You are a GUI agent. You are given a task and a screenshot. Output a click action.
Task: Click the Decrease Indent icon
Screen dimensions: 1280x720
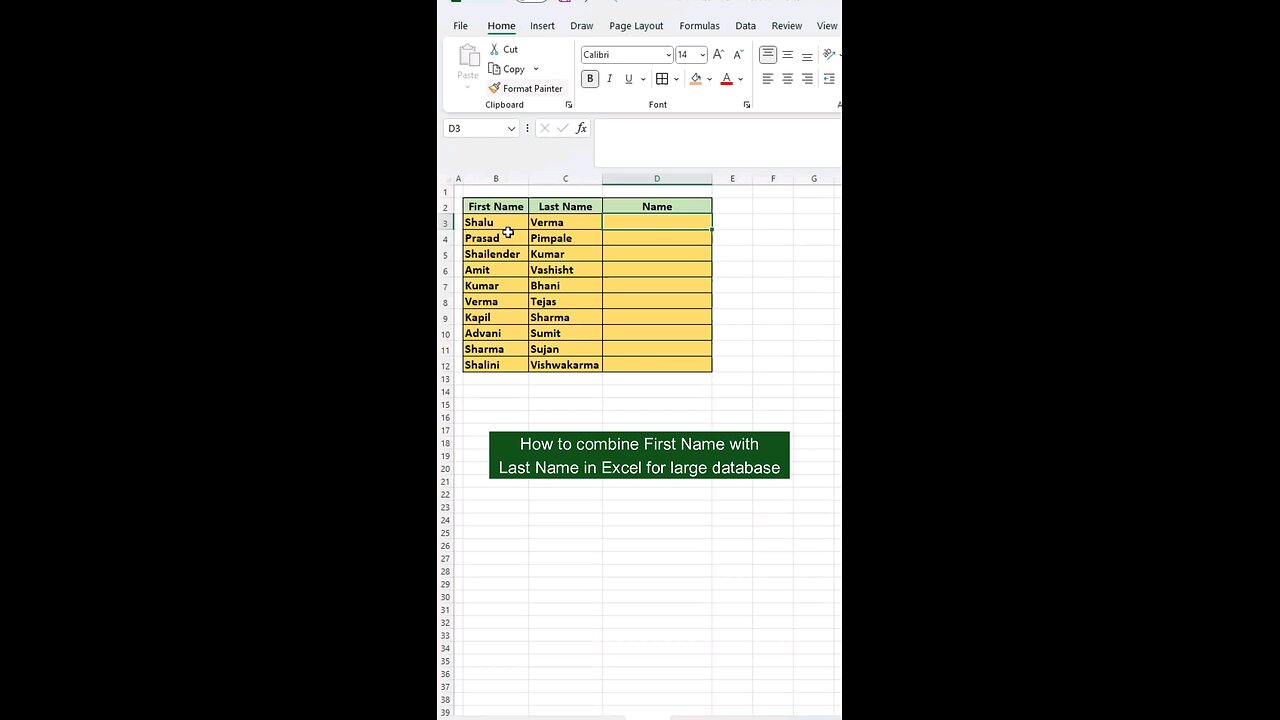pos(829,79)
